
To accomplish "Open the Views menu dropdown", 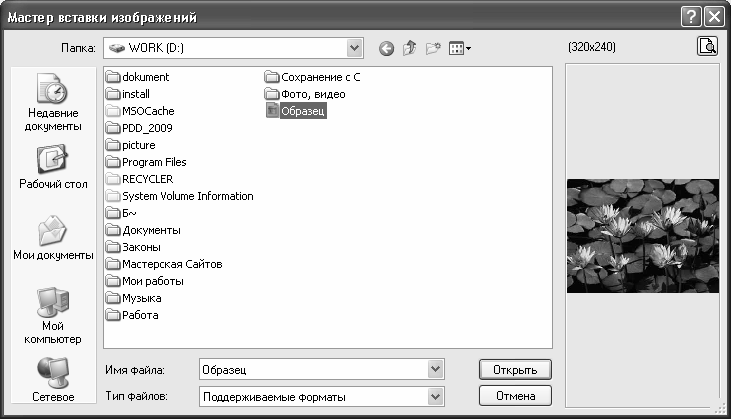I will click(x=459, y=47).
